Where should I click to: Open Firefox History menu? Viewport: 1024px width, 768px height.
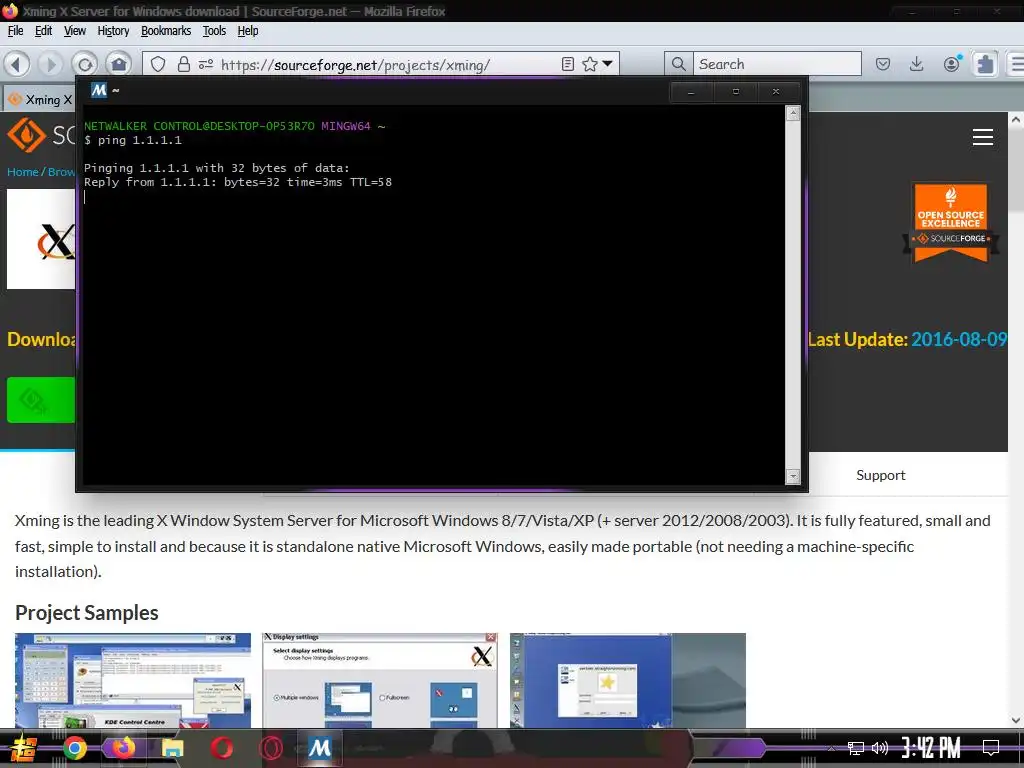click(x=113, y=31)
